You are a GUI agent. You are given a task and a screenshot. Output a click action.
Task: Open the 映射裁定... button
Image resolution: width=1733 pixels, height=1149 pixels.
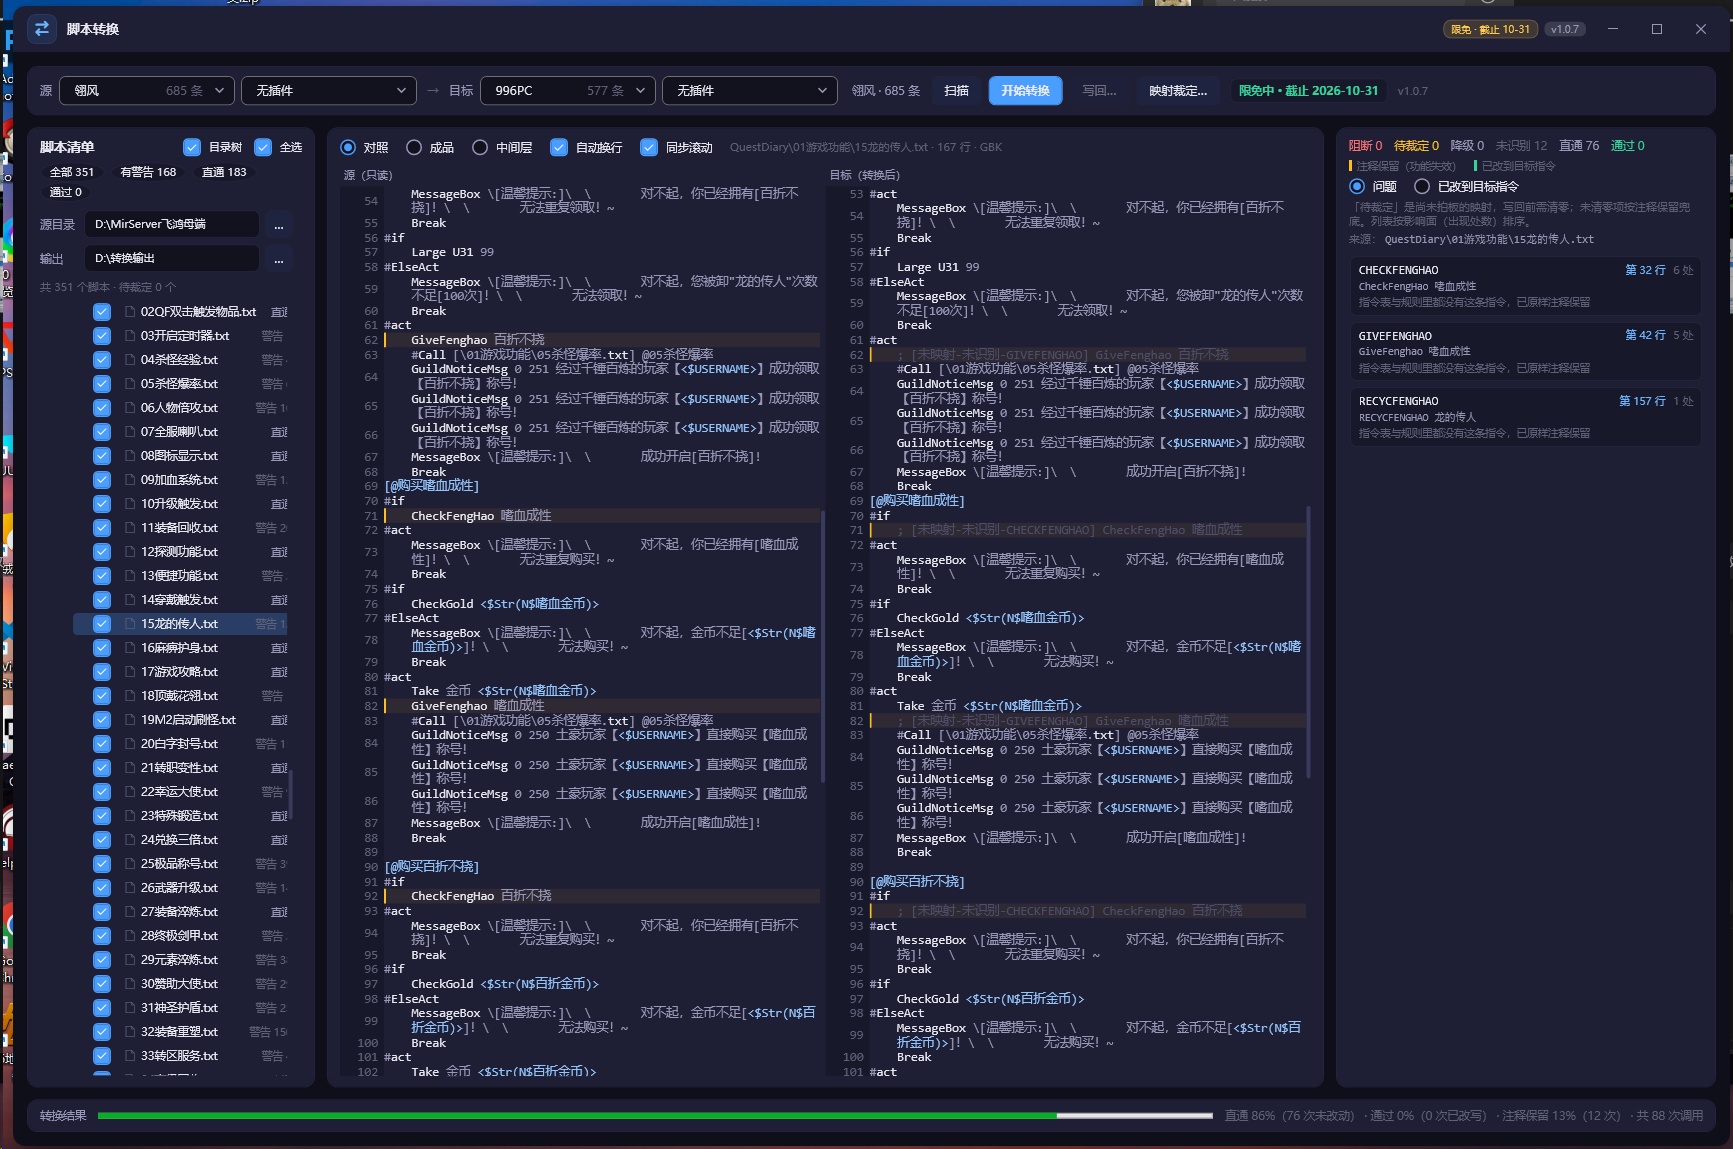click(1178, 91)
